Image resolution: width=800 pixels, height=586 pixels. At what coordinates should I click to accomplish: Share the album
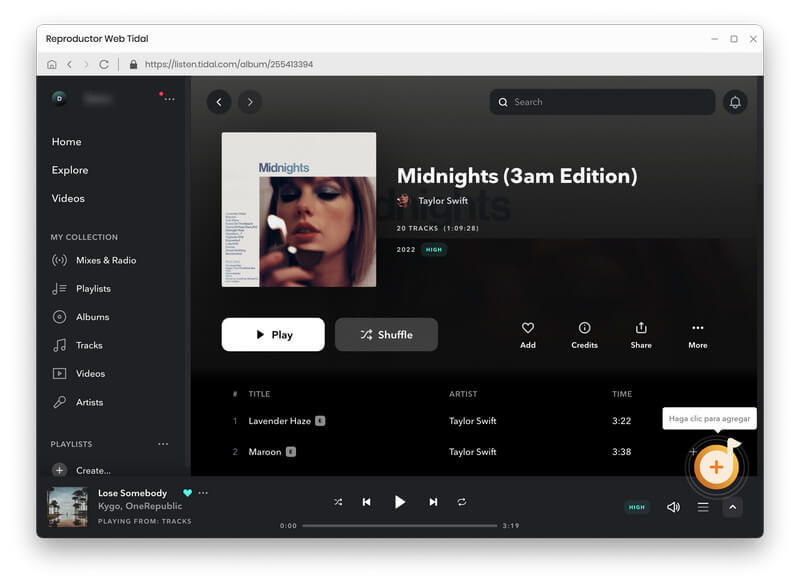(x=641, y=335)
